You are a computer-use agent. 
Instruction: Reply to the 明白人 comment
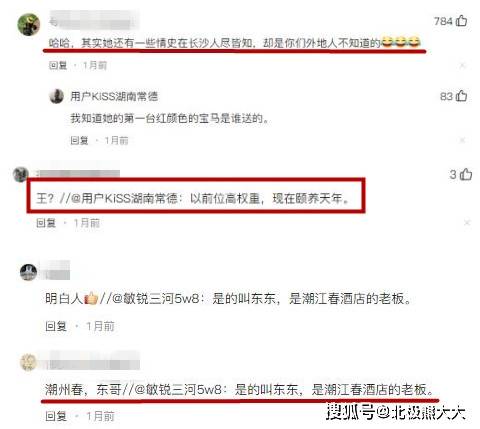coord(56,326)
